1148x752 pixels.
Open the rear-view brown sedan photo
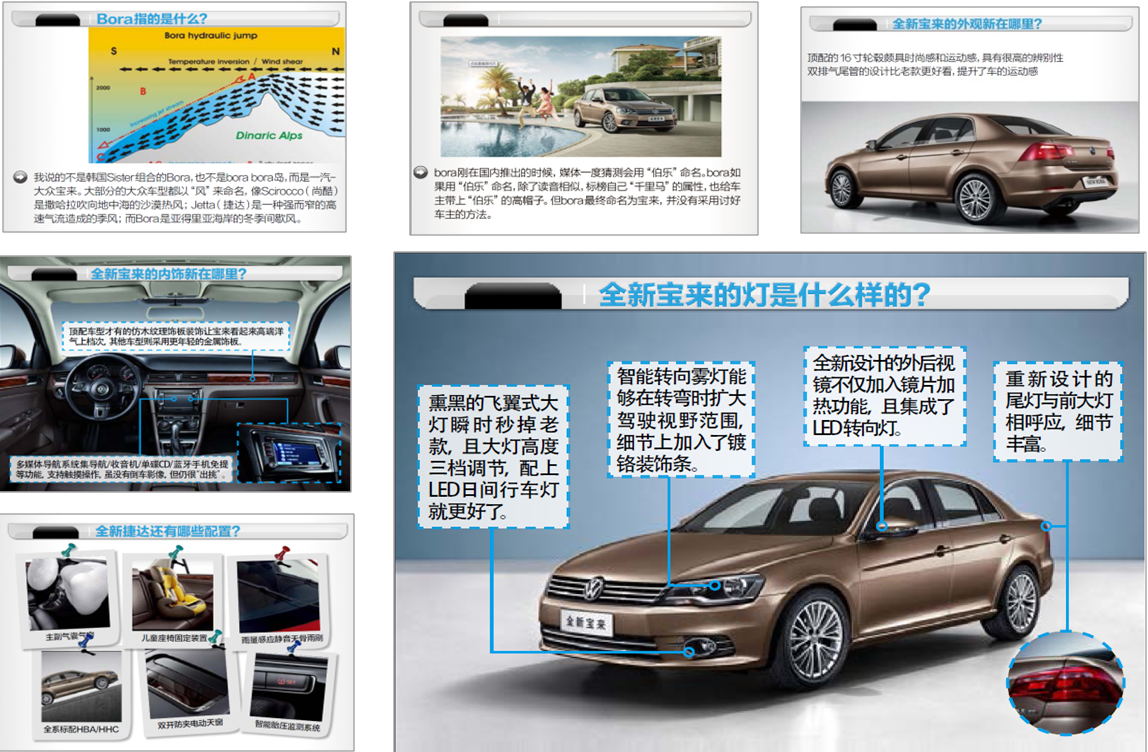(x=970, y=167)
